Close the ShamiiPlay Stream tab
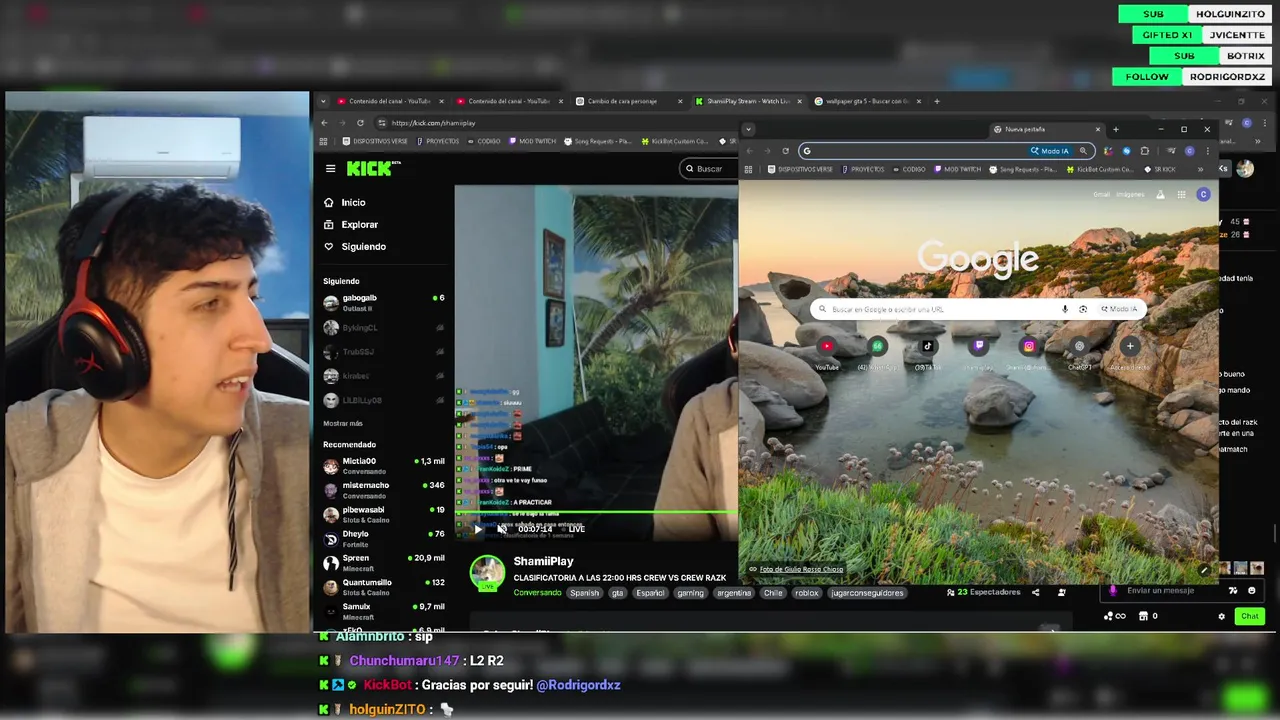 coord(799,101)
